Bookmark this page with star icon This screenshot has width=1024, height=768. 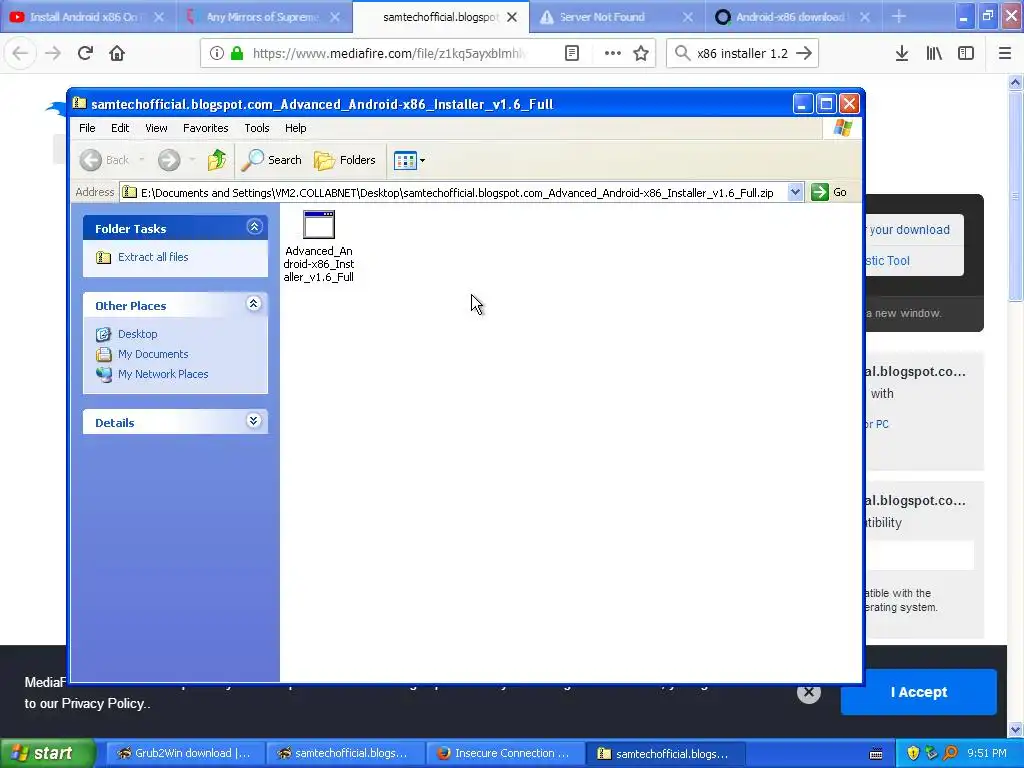click(641, 53)
